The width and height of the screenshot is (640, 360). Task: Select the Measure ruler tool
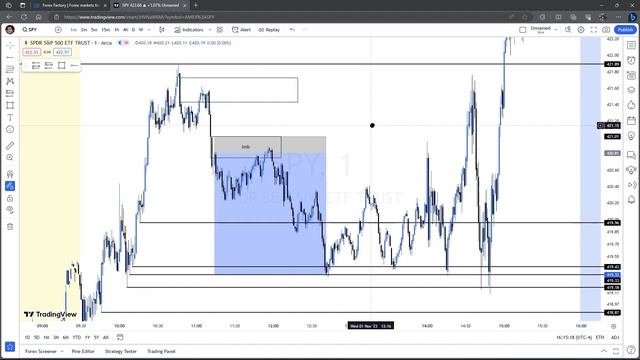pos(10,145)
